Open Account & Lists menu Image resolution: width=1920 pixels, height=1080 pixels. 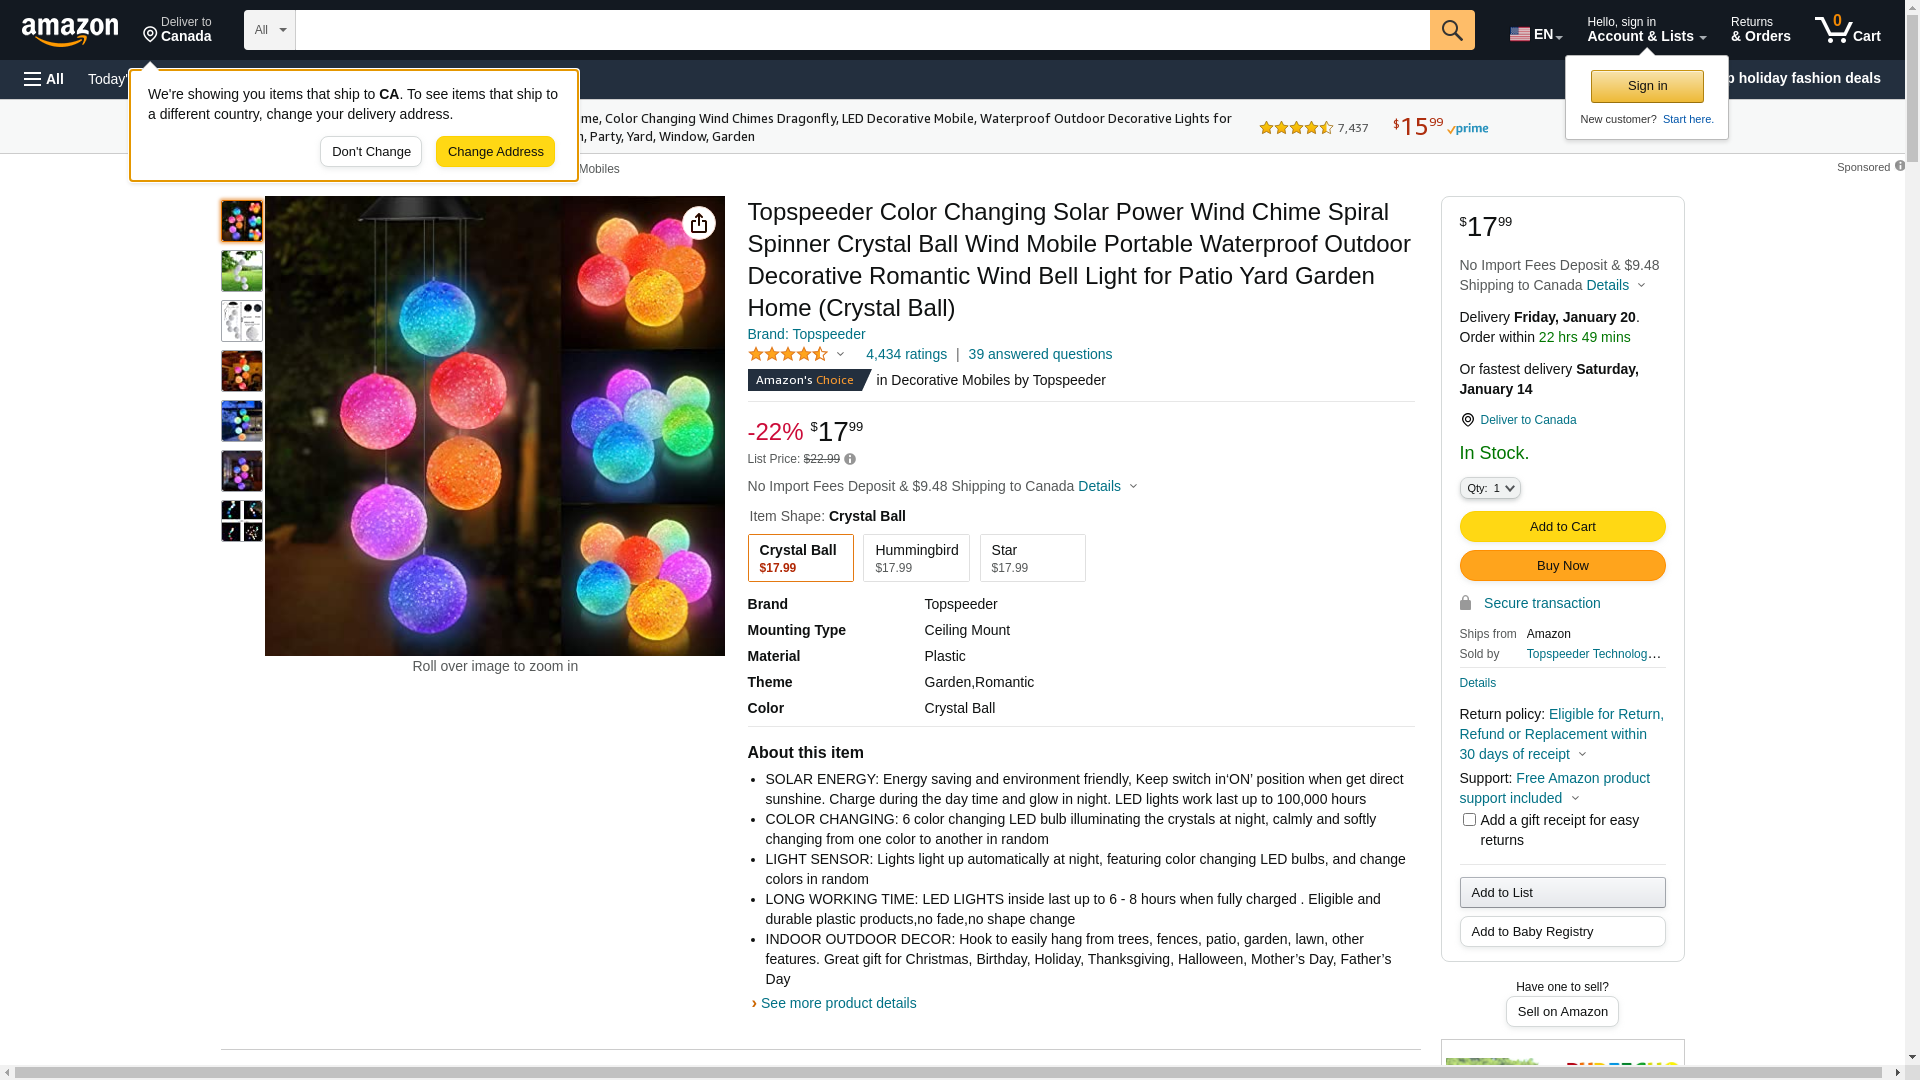[1646, 30]
